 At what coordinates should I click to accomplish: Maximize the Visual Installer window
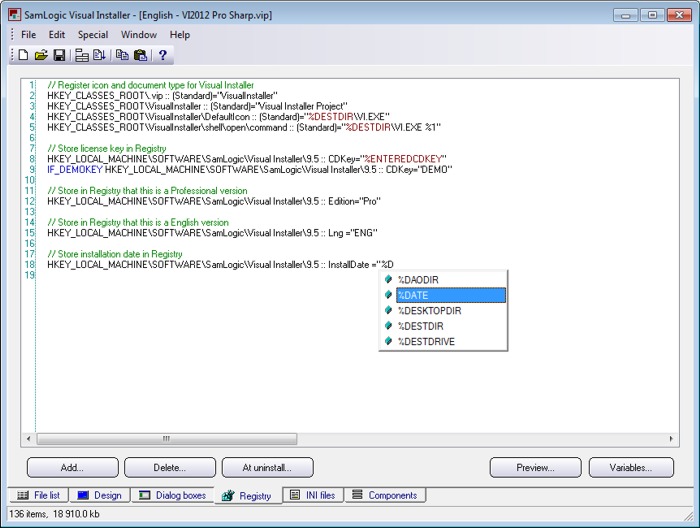(x=652, y=15)
